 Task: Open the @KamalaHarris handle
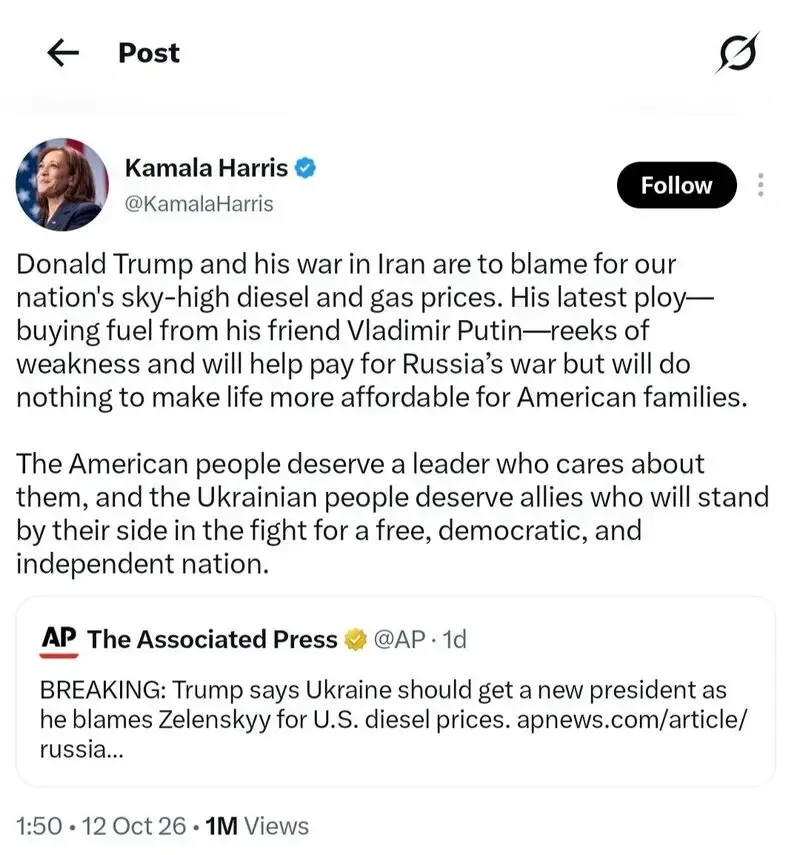click(x=199, y=204)
